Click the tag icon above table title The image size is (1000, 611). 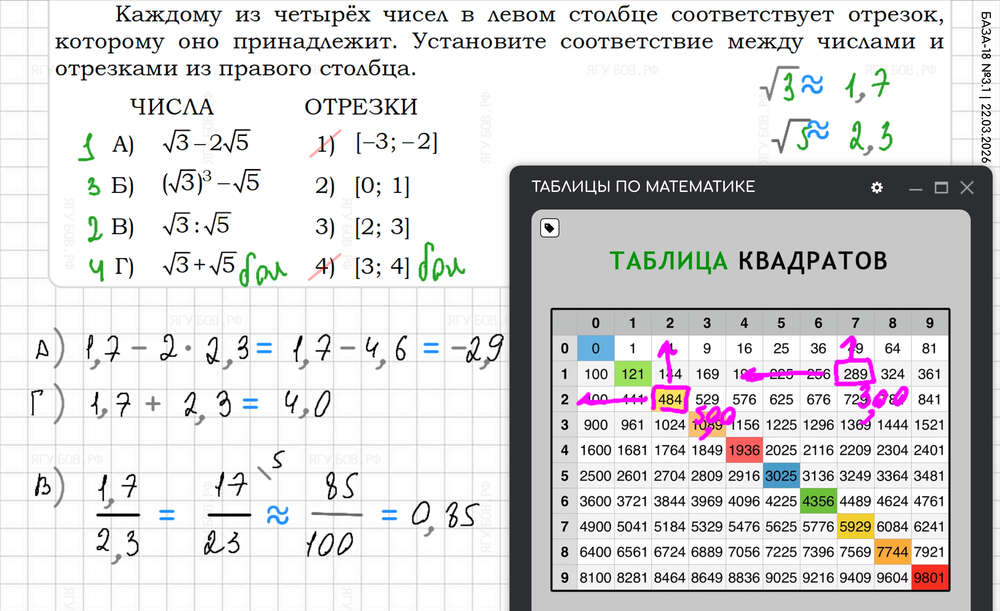549,228
